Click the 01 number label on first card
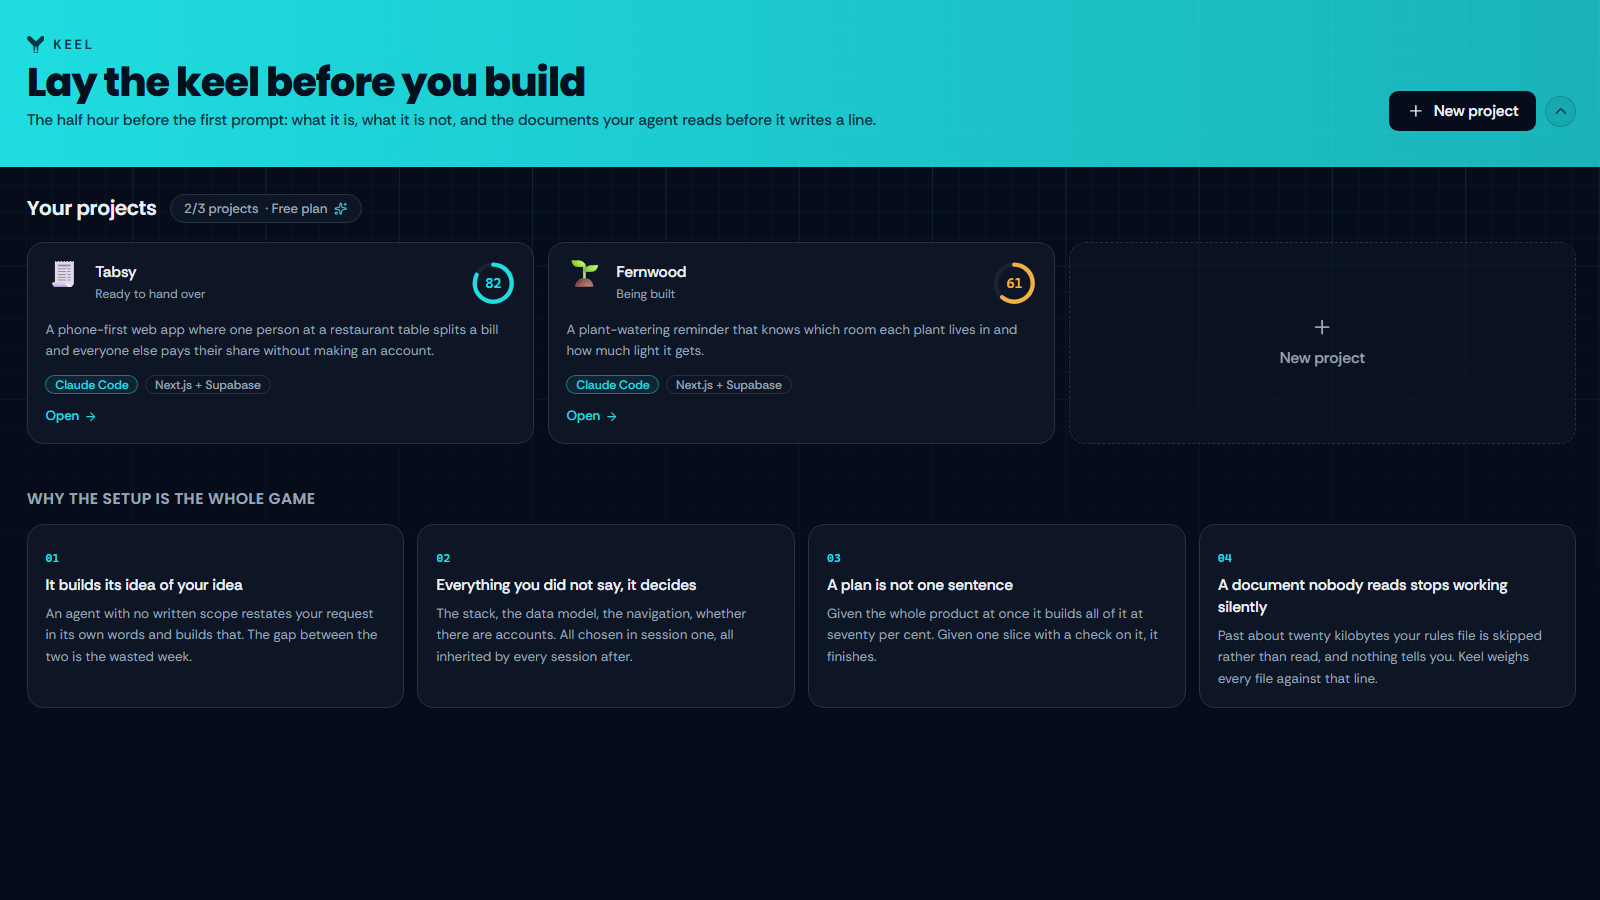Viewport: 1600px width, 900px height. (x=52, y=558)
